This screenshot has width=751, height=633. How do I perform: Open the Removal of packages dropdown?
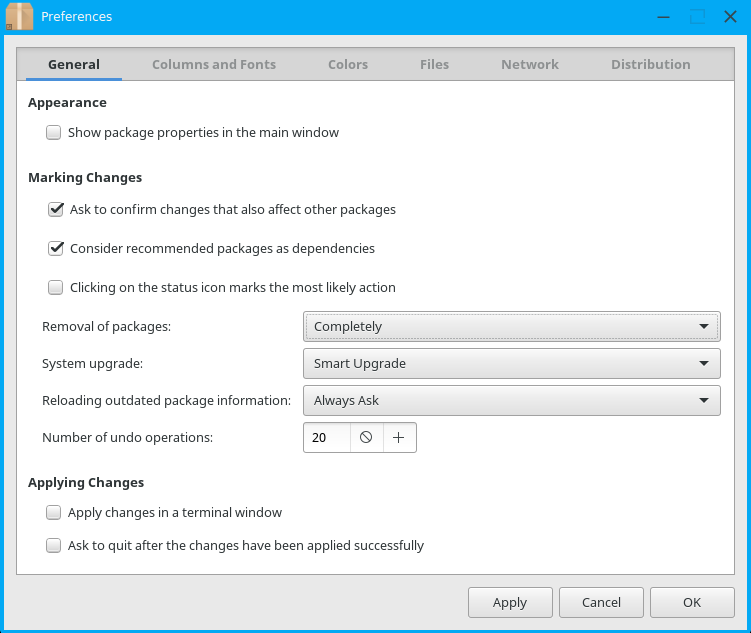click(511, 326)
